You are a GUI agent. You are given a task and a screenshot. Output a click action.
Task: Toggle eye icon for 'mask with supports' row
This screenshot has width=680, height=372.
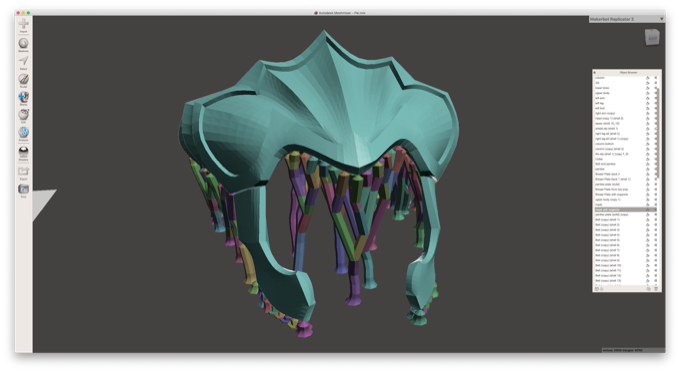tap(656, 209)
